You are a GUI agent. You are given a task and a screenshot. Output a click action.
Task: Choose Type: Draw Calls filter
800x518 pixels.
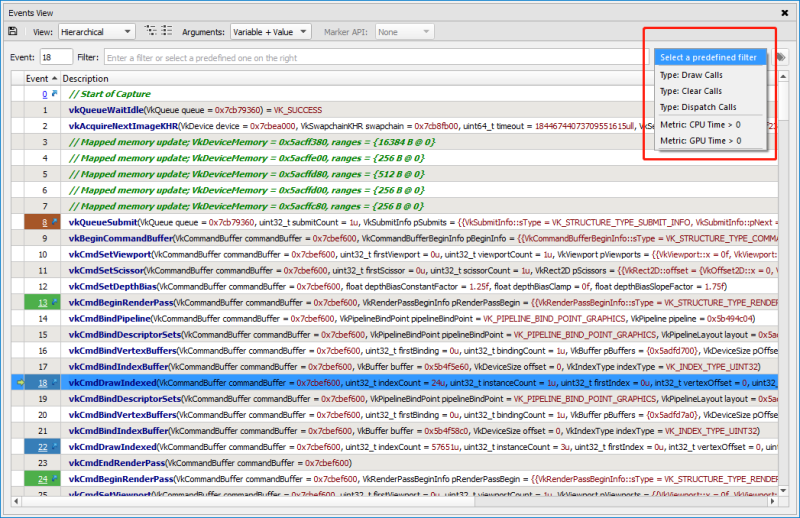[x=710, y=75]
